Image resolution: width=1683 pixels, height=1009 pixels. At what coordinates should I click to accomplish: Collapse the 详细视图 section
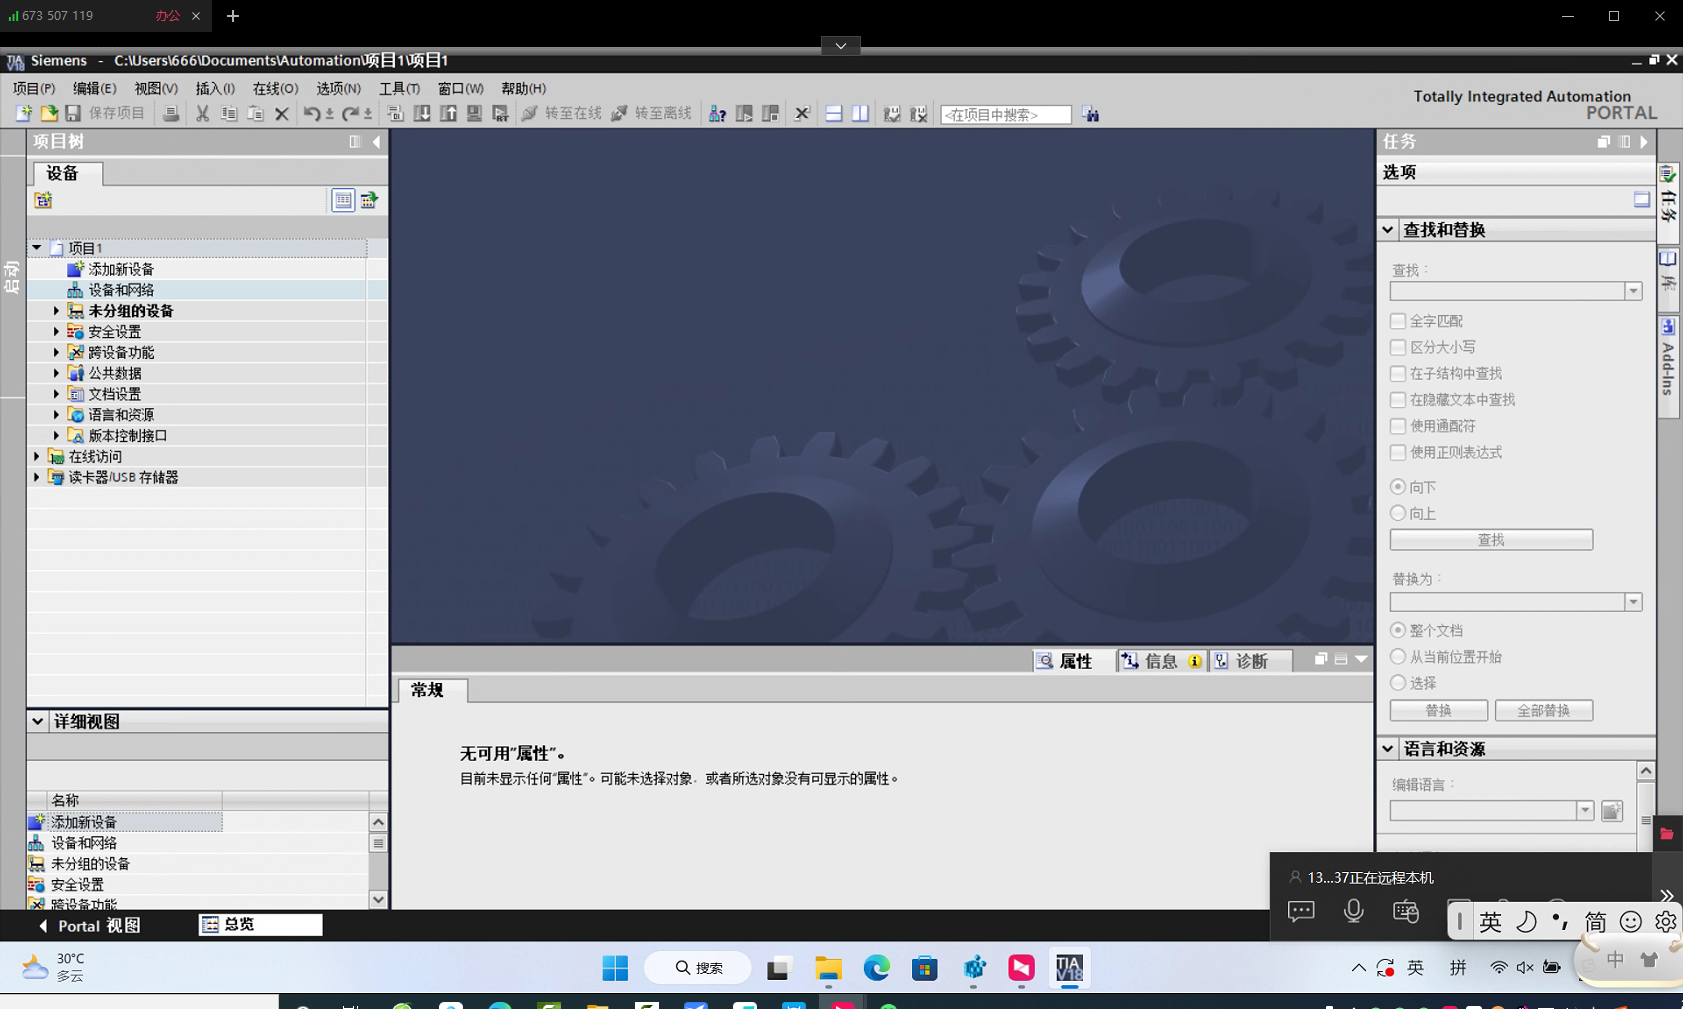37,721
